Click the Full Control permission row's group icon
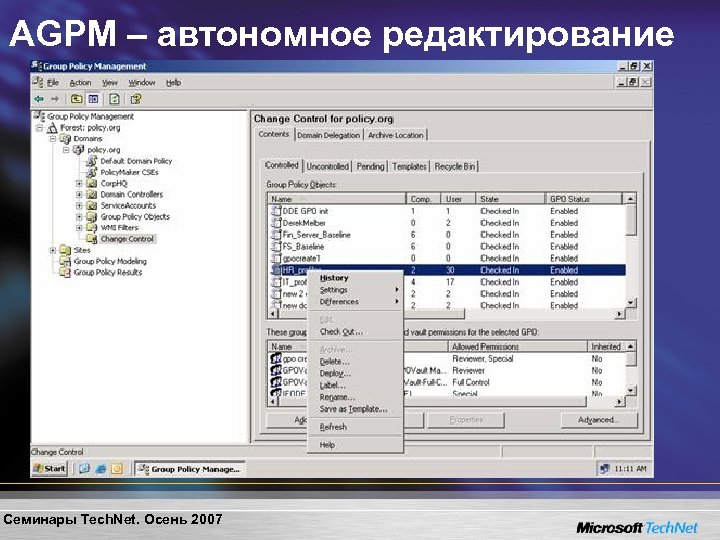Screen dimensions: 720x540 276,382
